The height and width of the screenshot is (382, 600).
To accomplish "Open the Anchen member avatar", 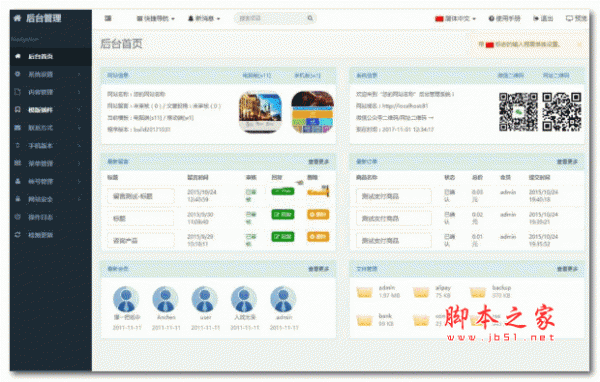I will click(165, 299).
